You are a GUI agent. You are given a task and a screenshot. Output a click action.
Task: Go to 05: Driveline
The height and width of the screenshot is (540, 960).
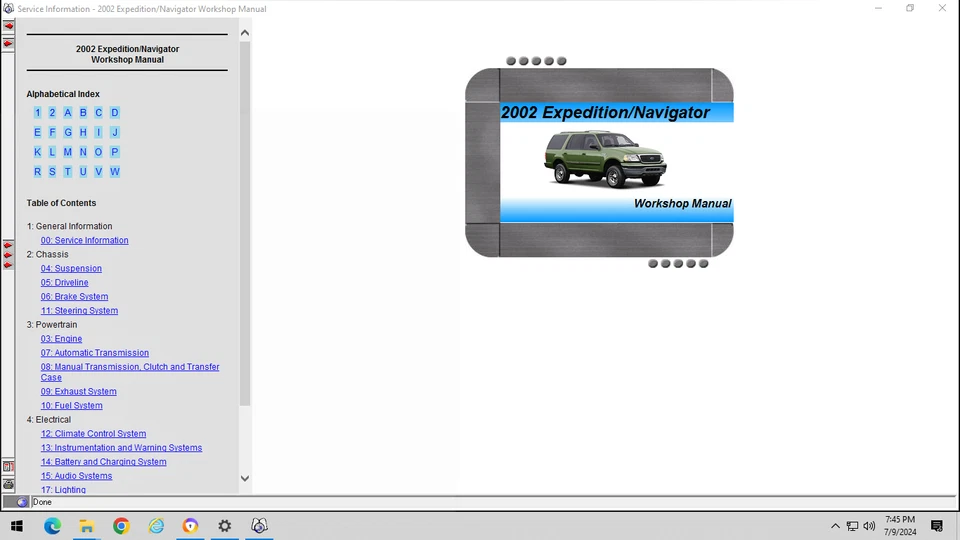[x=64, y=283]
